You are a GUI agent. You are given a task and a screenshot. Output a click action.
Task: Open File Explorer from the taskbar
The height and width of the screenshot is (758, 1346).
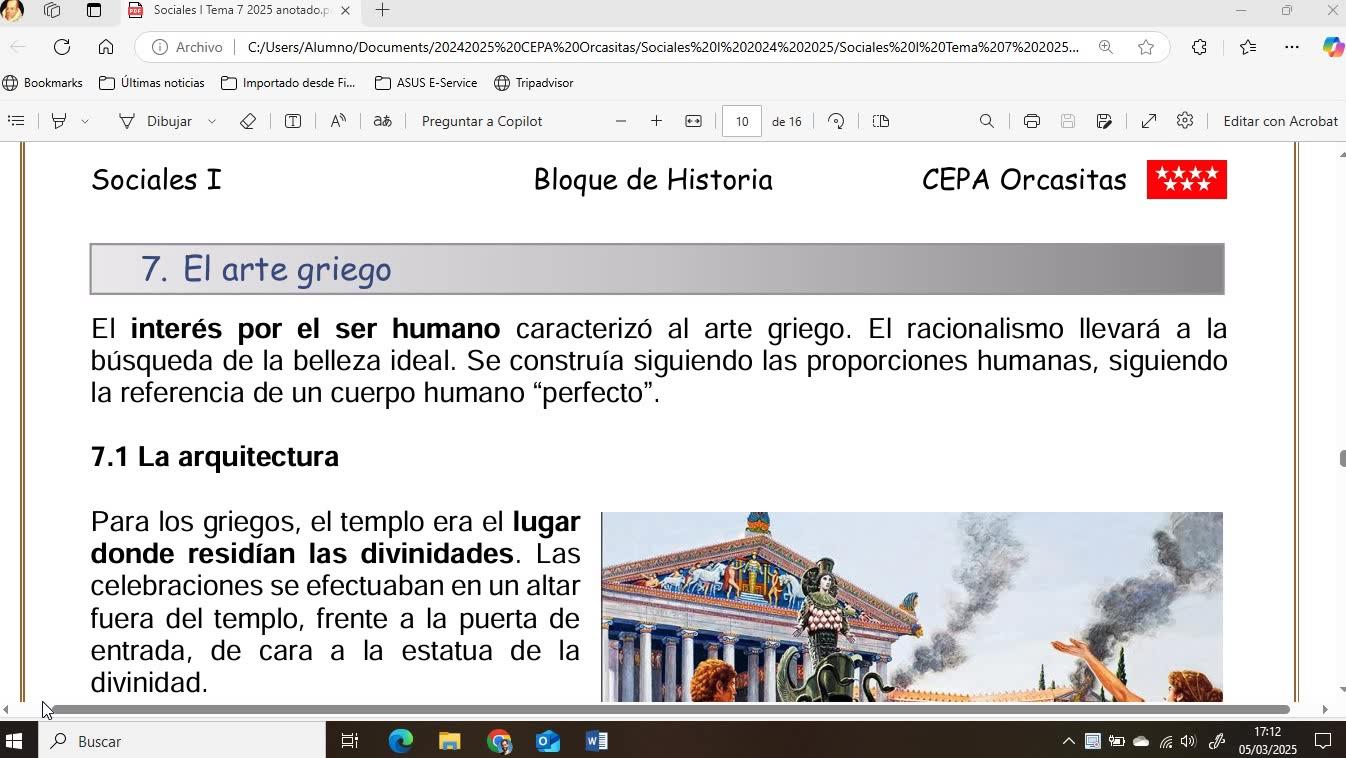(449, 742)
